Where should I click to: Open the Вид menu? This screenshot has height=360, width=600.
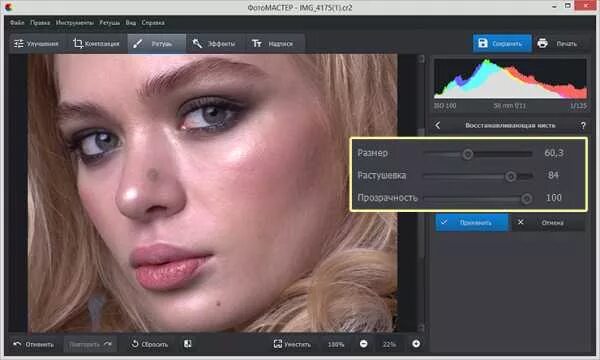click(130, 23)
